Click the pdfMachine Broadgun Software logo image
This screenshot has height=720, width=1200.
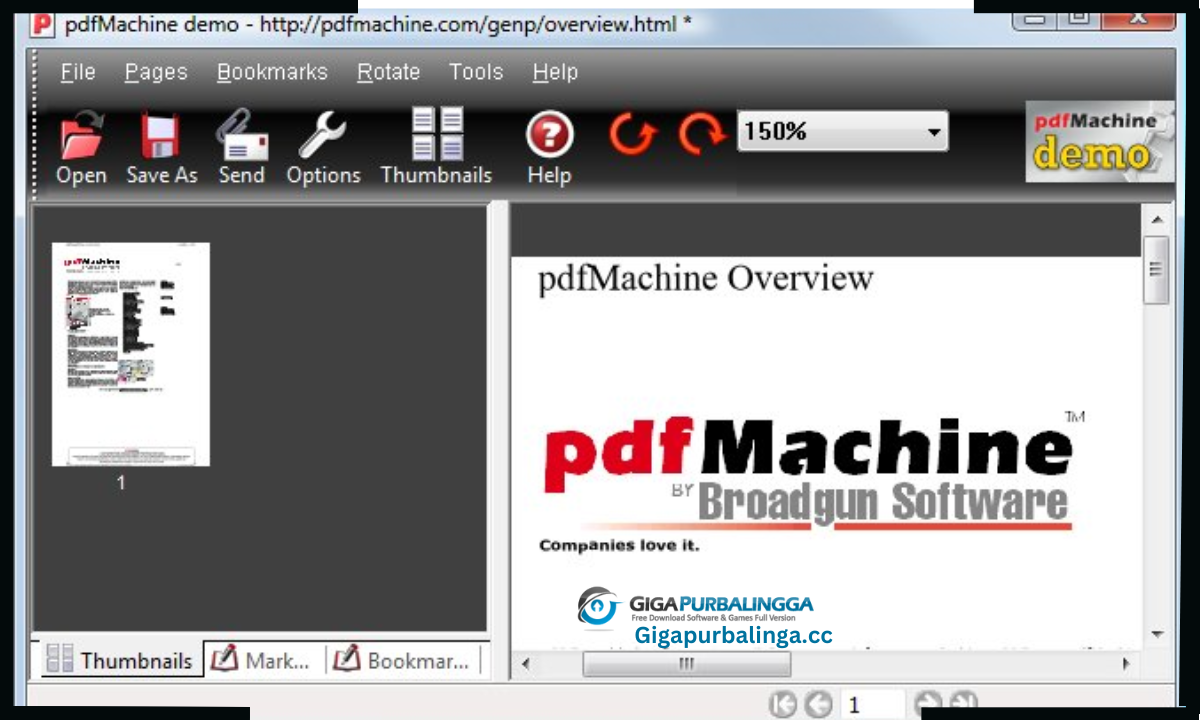(814, 471)
